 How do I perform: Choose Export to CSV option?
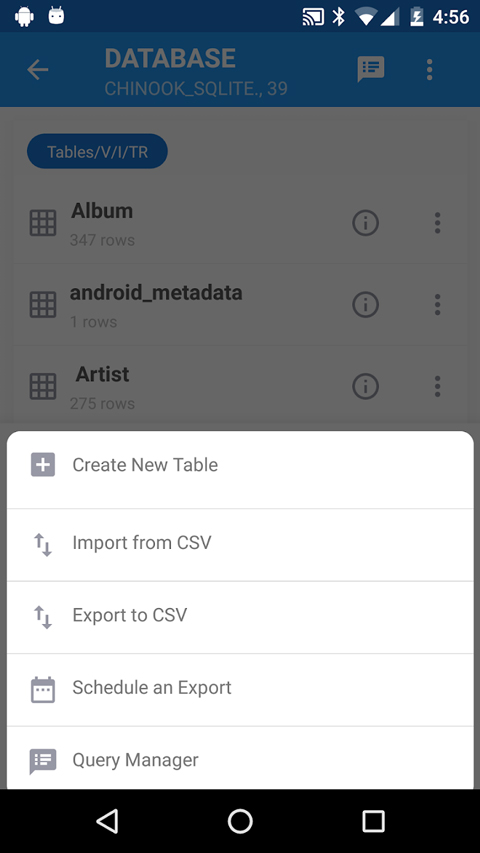240,617
